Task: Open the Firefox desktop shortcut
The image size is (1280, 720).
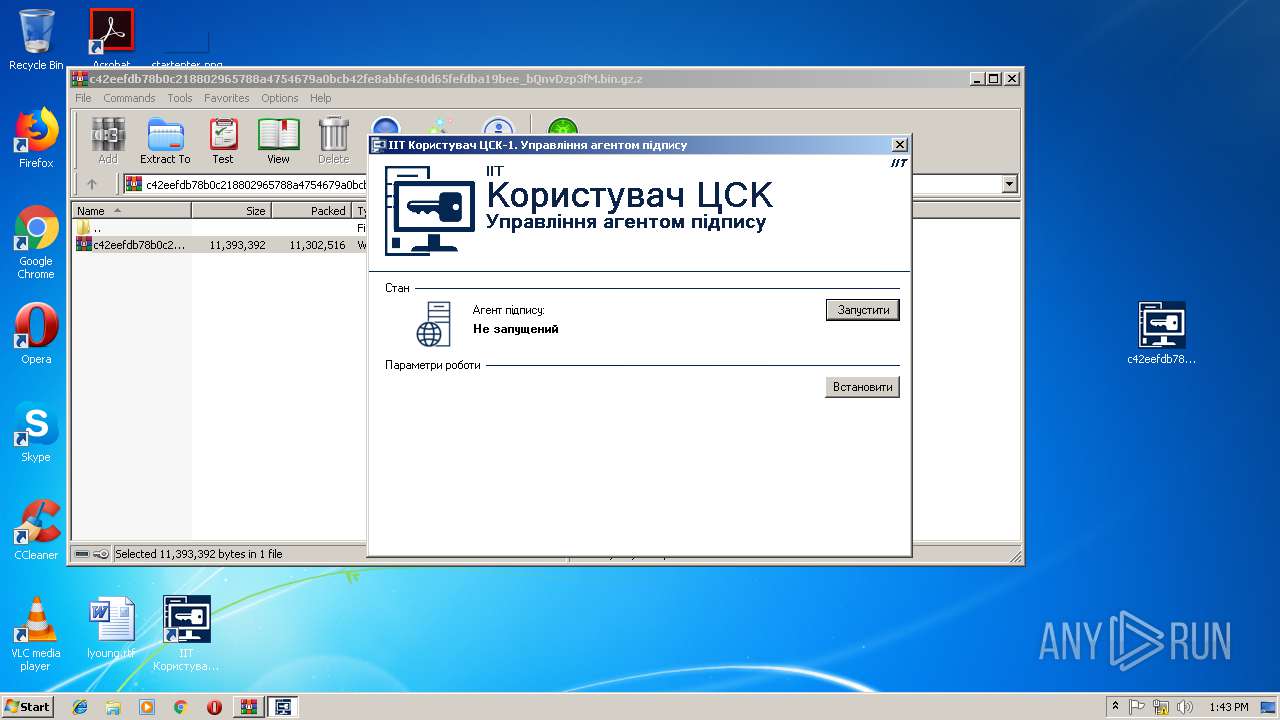Action: click(36, 138)
